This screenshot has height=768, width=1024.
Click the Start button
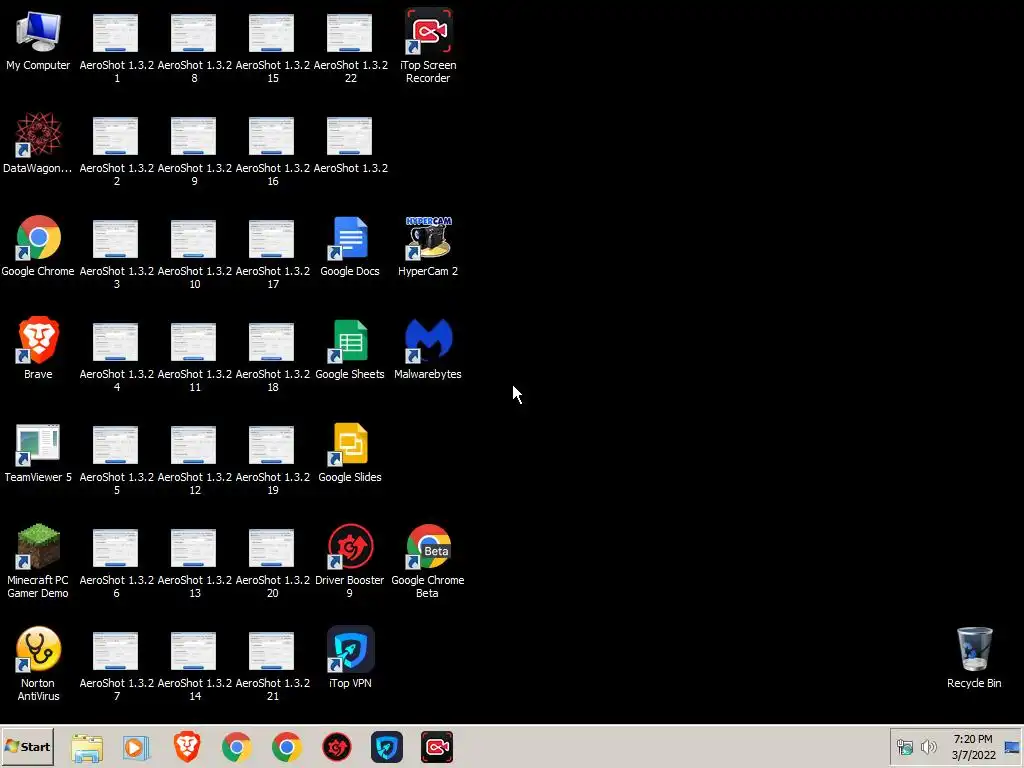click(x=27, y=746)
